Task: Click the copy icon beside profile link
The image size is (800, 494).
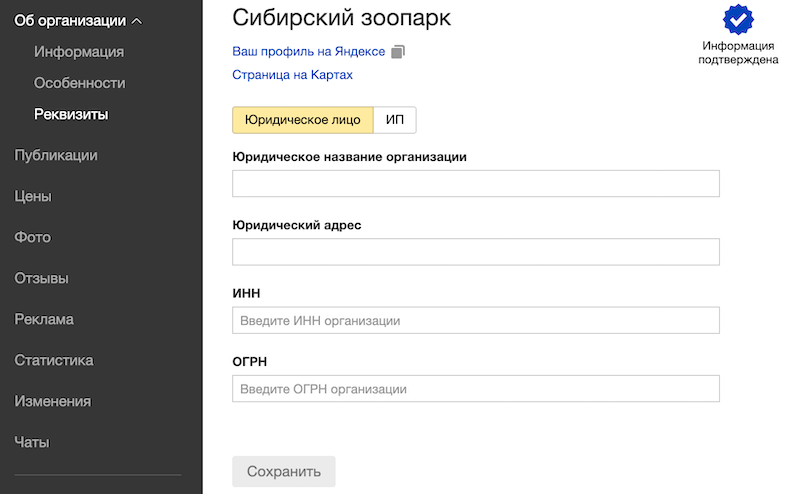Action: click(x=398, y=52)
